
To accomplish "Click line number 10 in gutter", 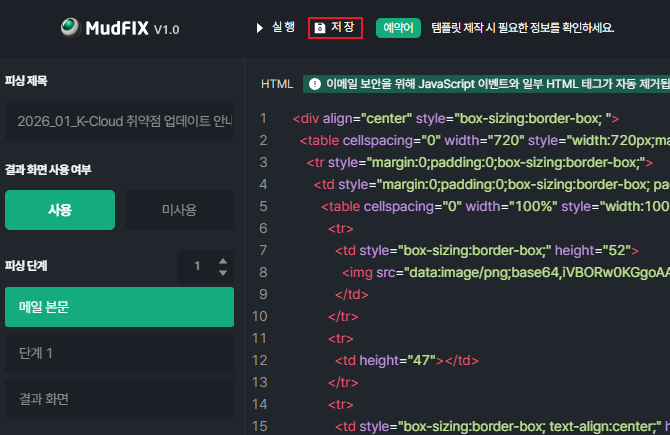I will click(x=259, y=316).
